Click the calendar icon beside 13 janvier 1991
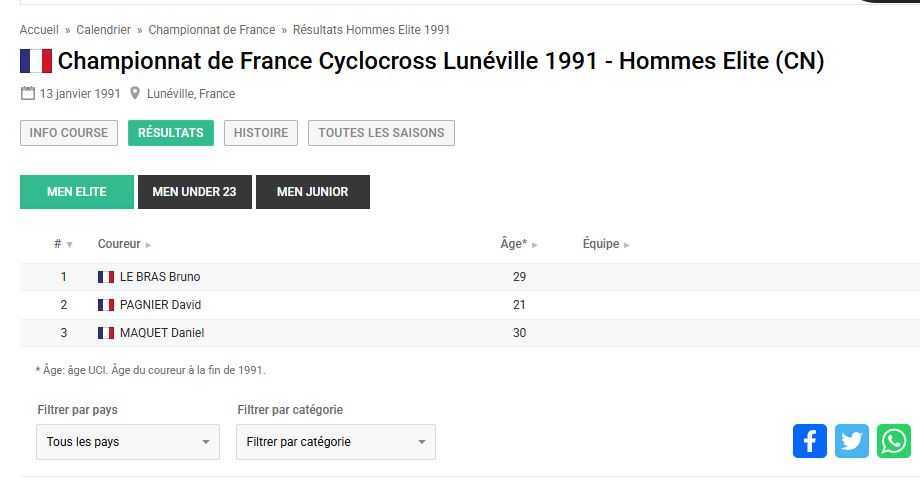This screenshot has width=920, height=497. (x=27, y=94)
